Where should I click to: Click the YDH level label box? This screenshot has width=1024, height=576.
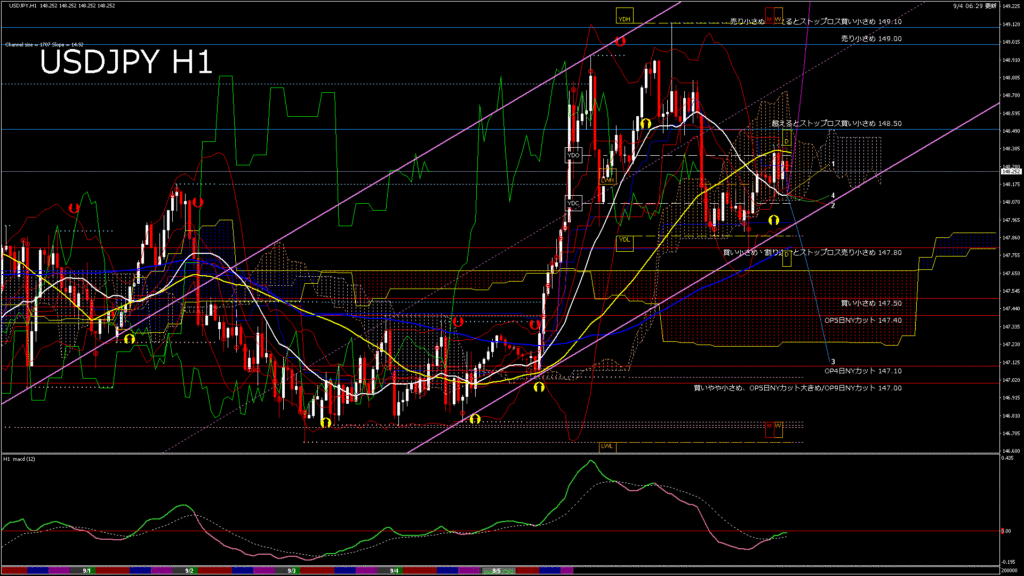point(625,19)
